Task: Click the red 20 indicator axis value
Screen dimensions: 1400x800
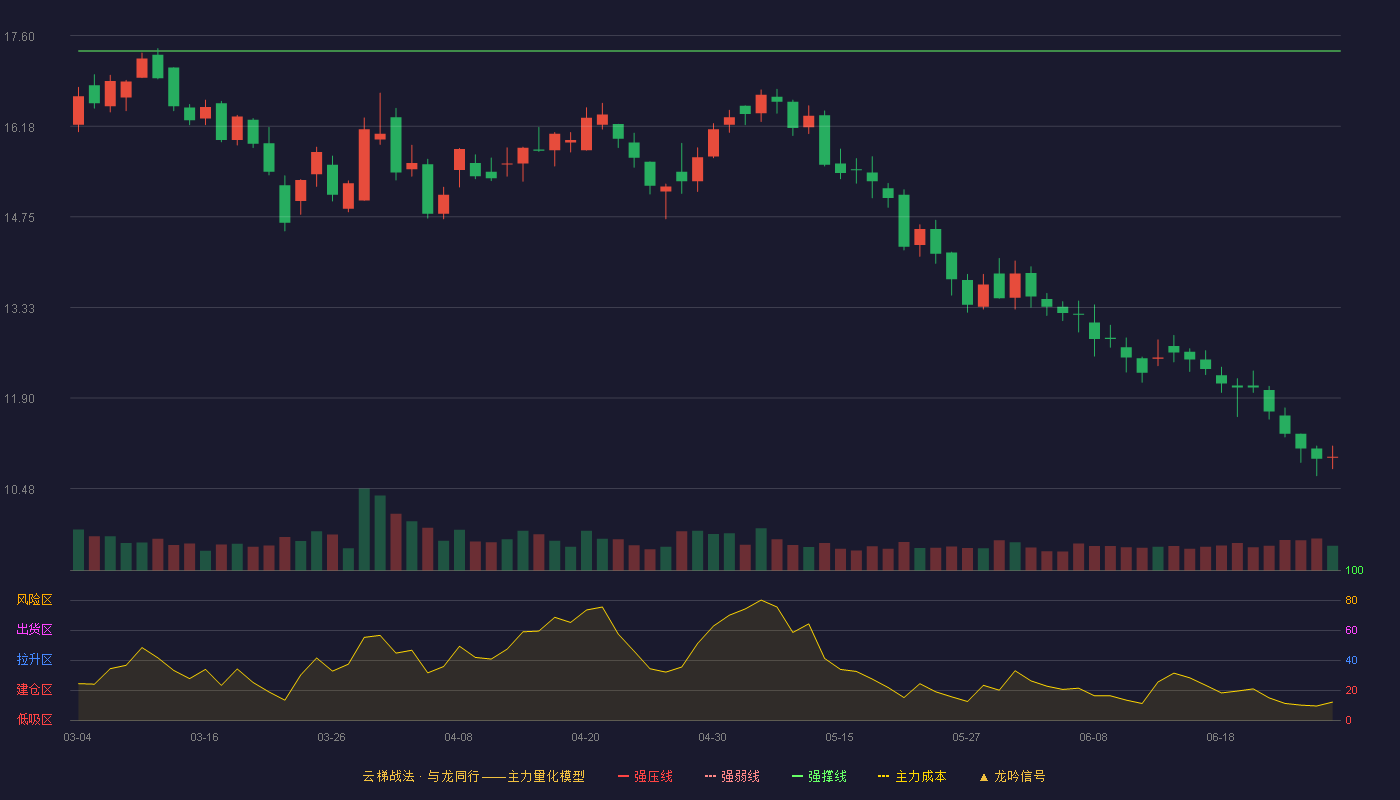Action: pos(1351,690)
